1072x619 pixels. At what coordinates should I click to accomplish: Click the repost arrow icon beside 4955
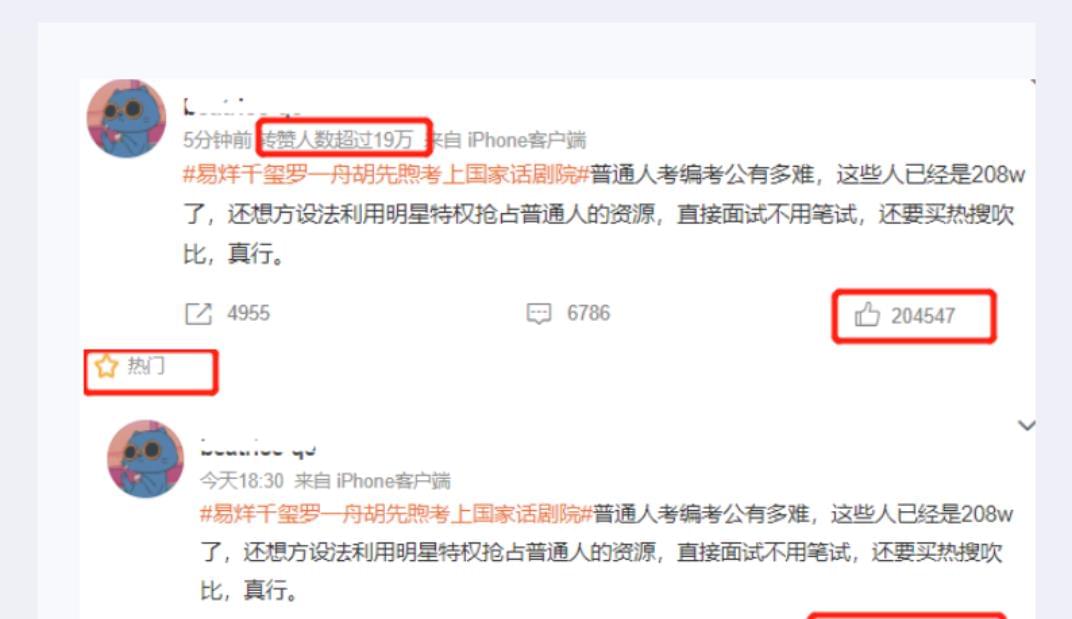click(198, 314)
